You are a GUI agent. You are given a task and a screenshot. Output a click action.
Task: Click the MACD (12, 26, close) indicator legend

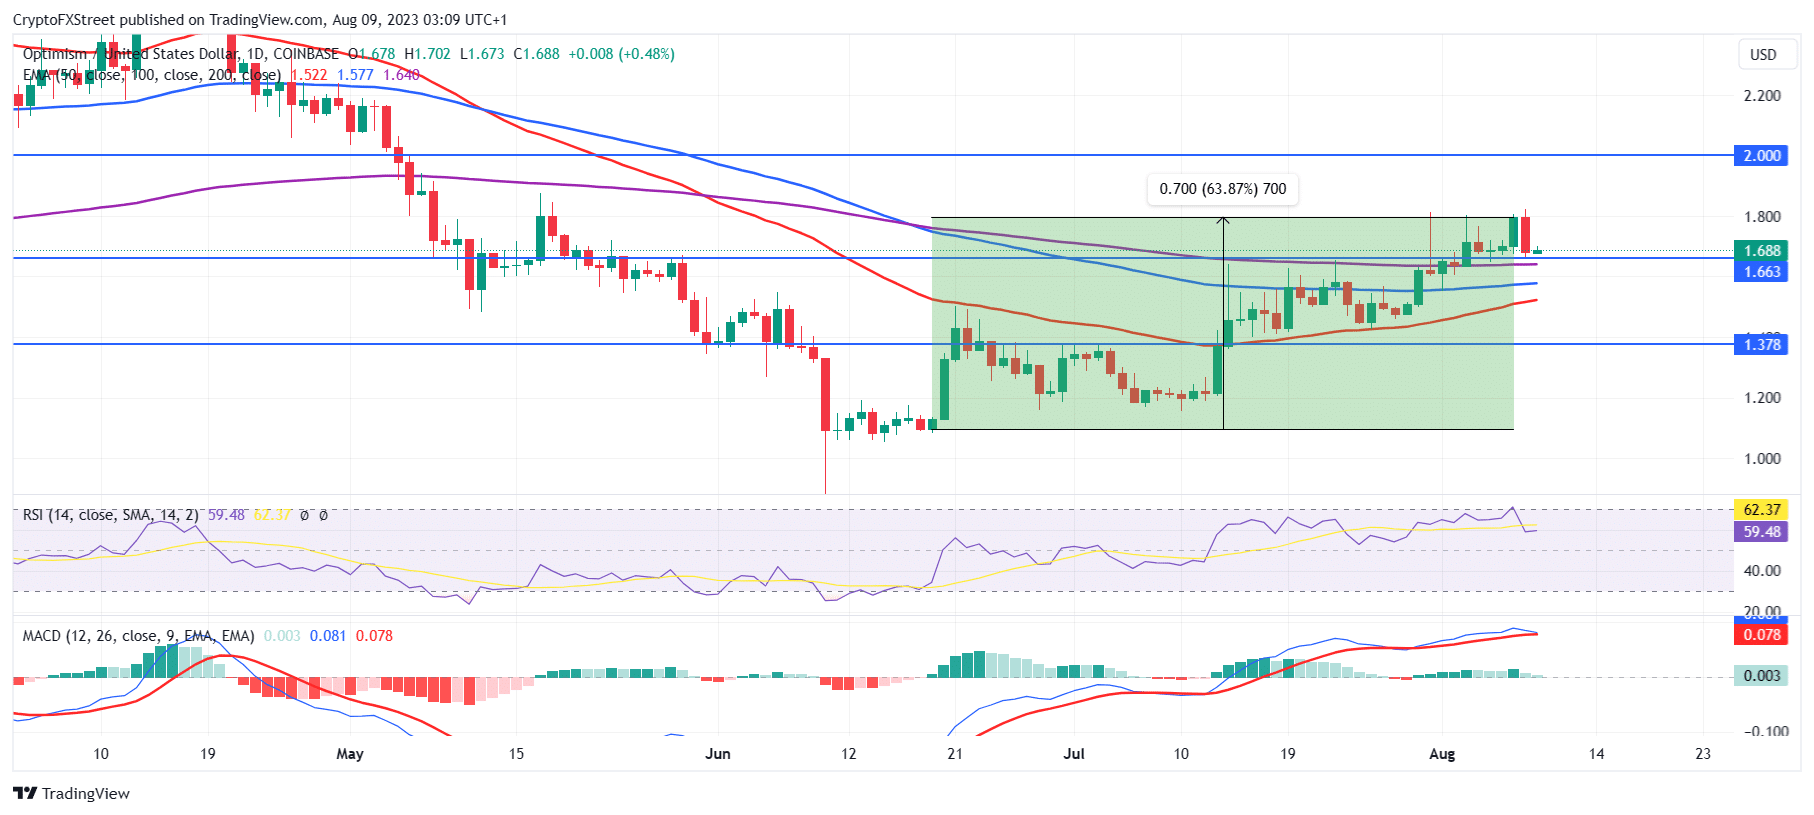pos(138,636)
